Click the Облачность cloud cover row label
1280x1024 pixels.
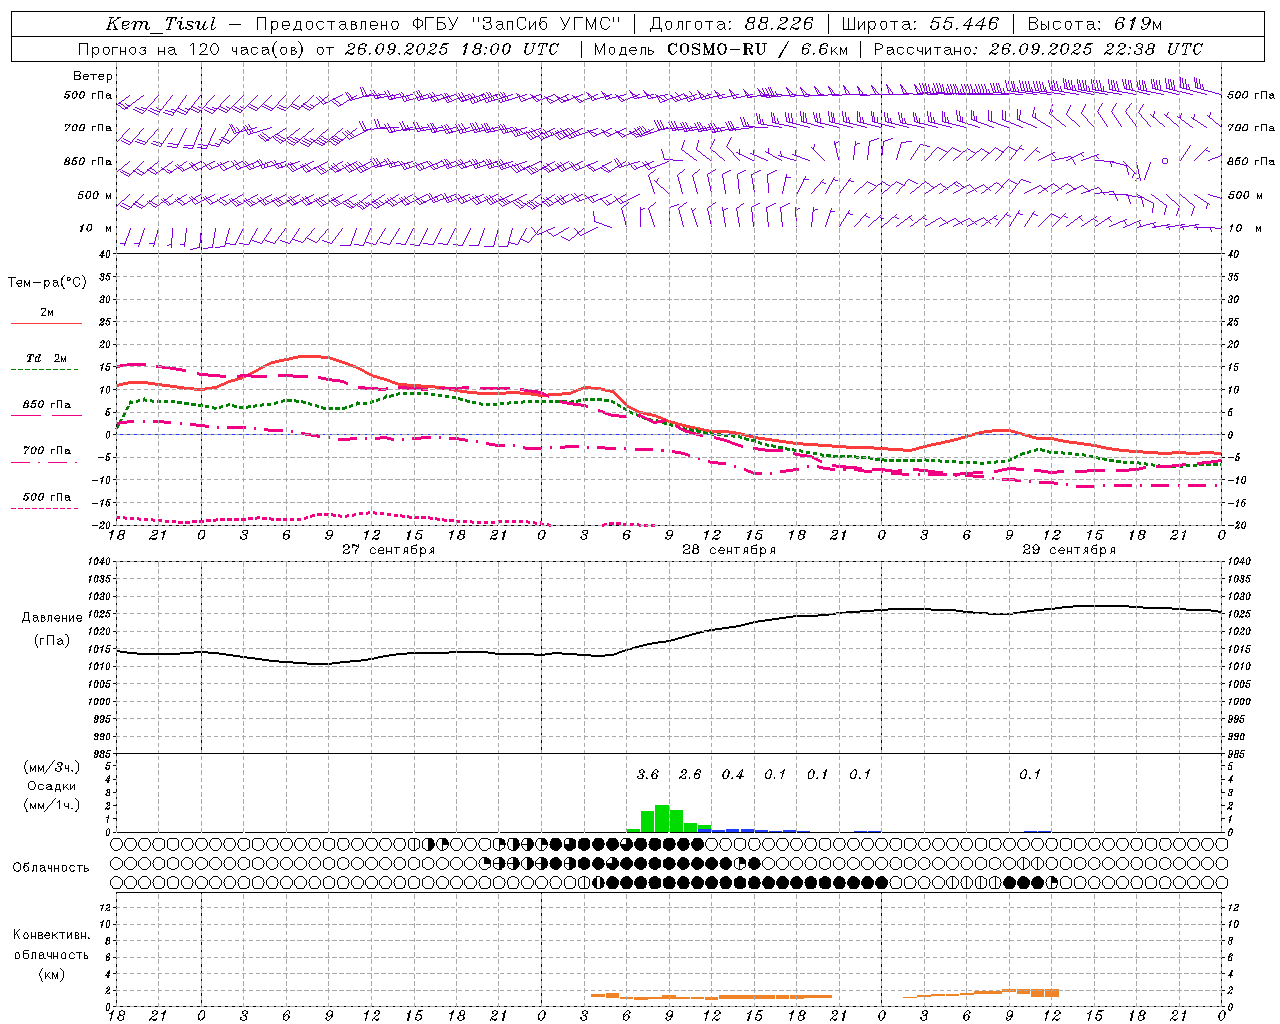tap(51, 867)
